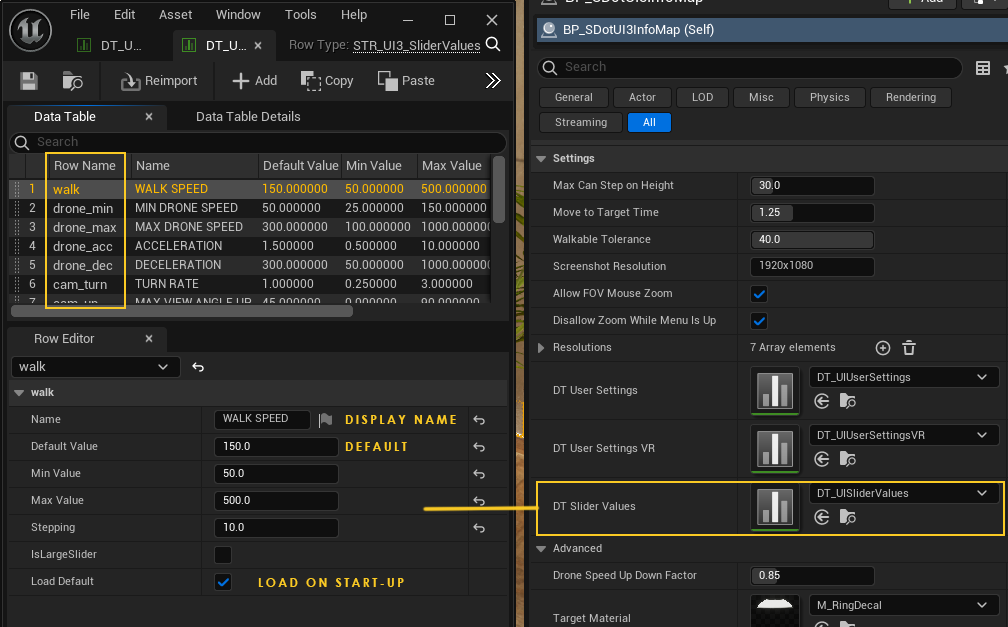
Task: Open DT_UIUserSettingsVR asset dropdown
Action: pyautogui.click(x=903, y=435)
